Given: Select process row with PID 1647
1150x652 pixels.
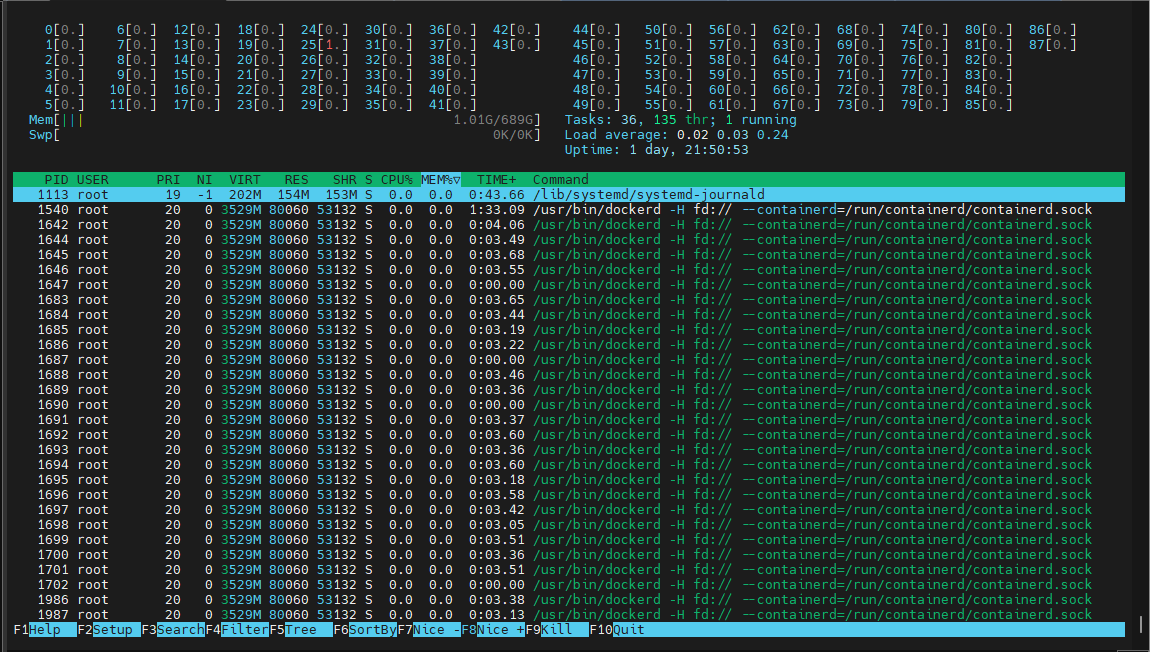Looking at the screenshot, I should pyautogui.click(x=568, y=285).
